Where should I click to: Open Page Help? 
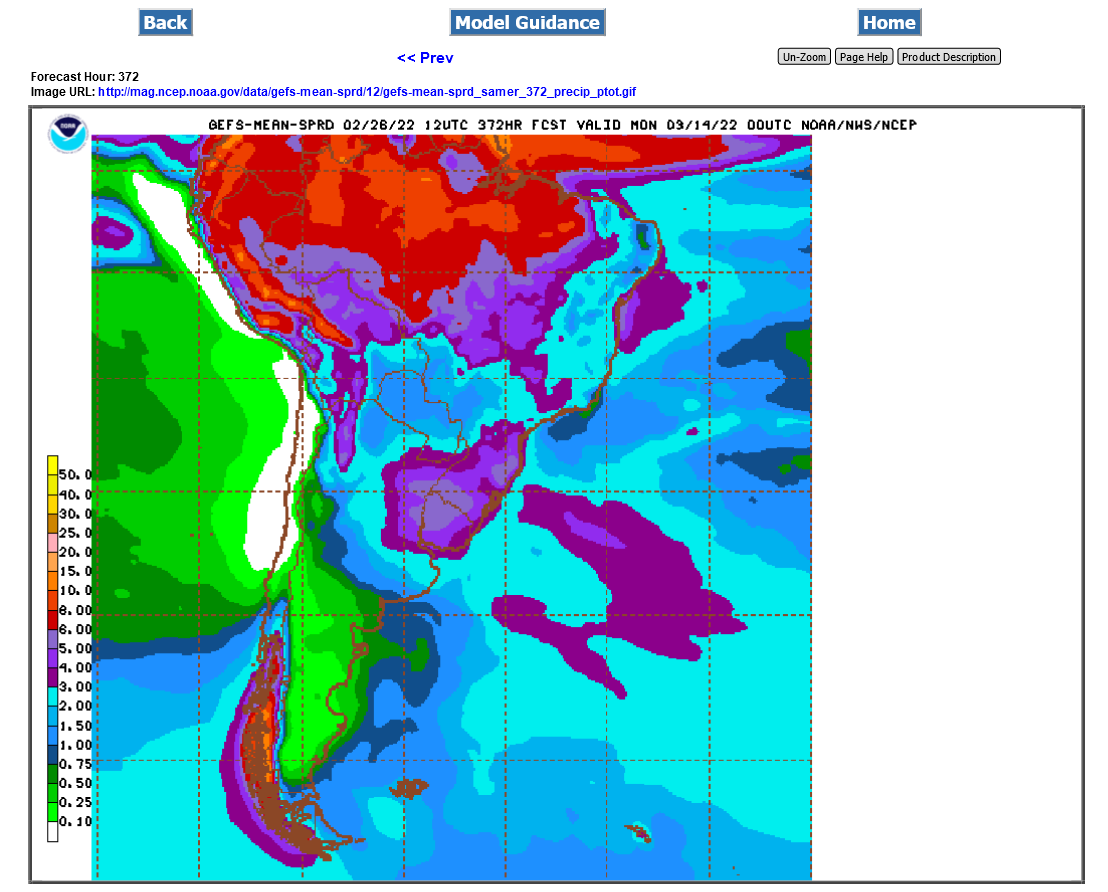point(864,57)
